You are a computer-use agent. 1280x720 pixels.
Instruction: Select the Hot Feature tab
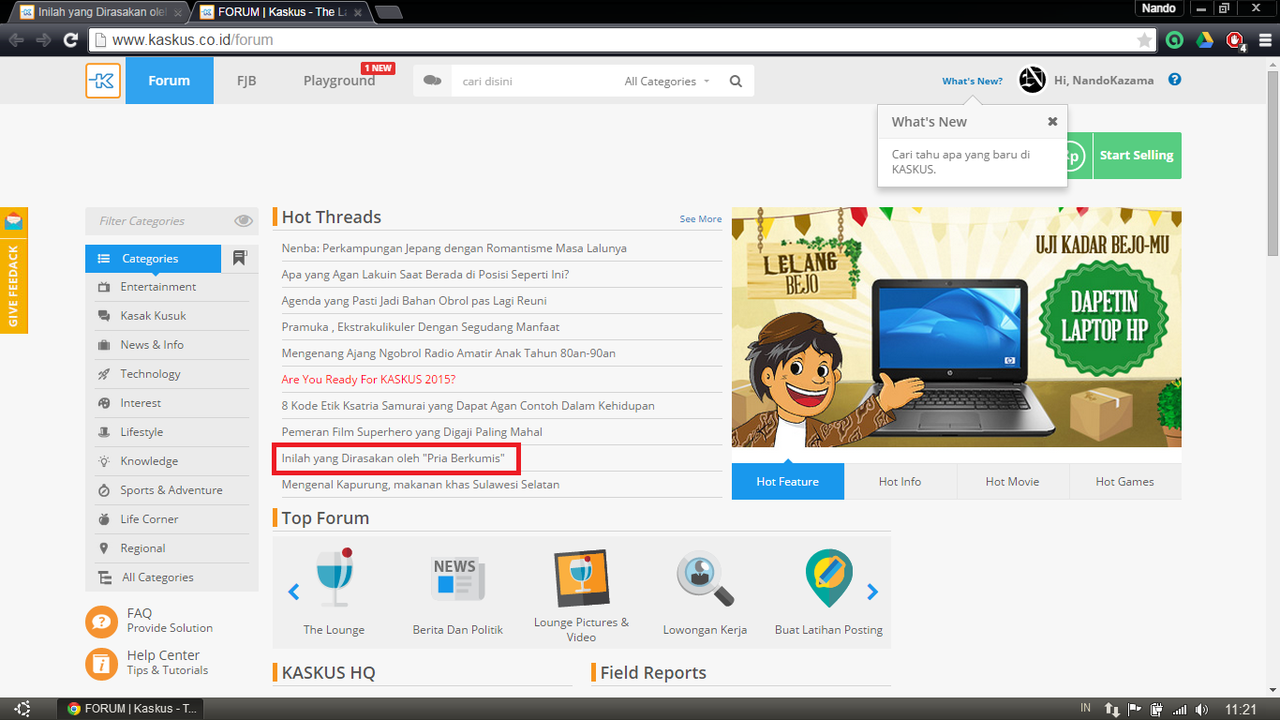(788, 482)
